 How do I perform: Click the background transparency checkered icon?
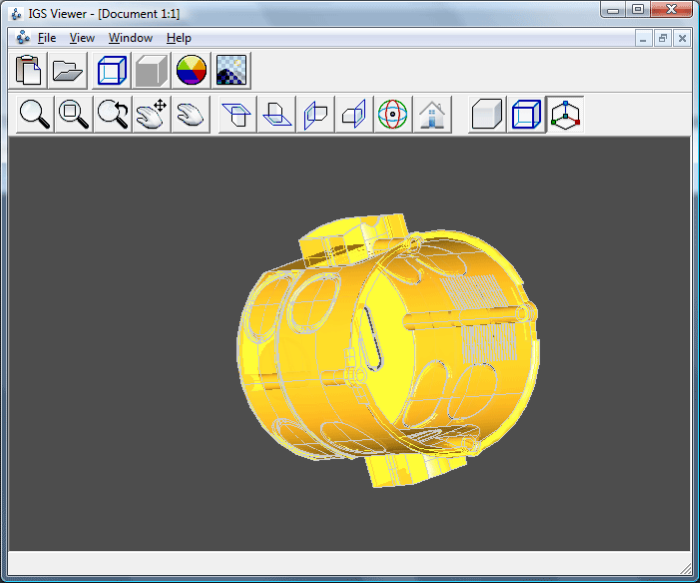pyautogui.click(x=231, y=70)
